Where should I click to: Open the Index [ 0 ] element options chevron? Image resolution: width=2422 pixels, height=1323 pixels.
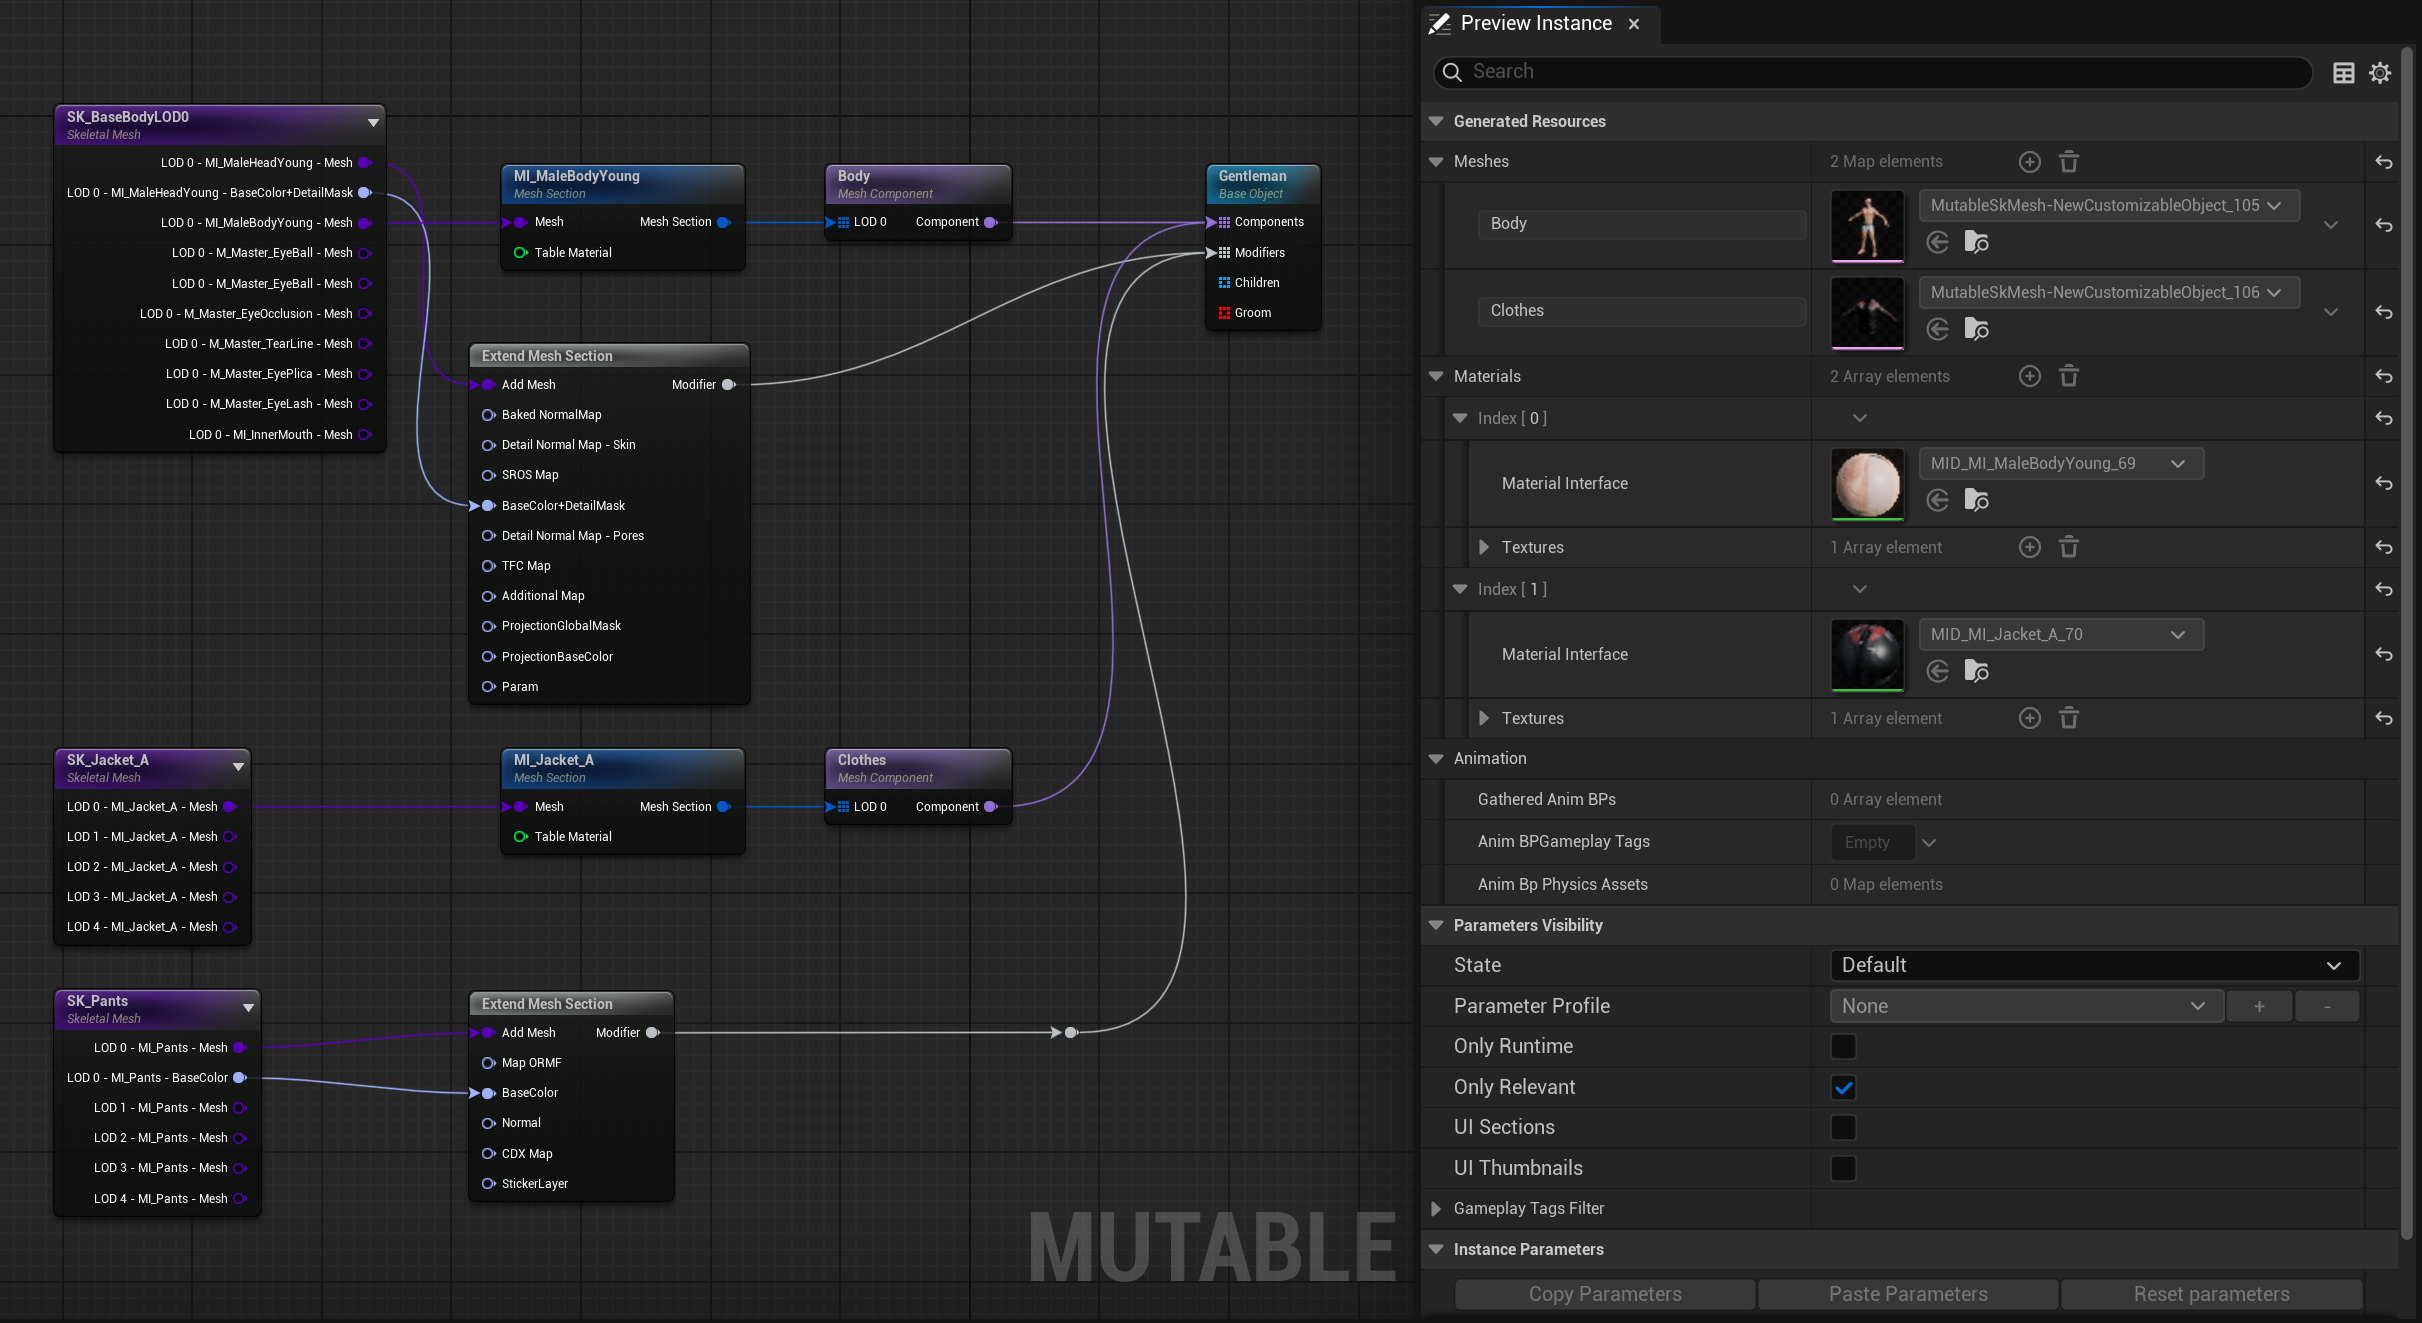click(x=1859, y=418)
